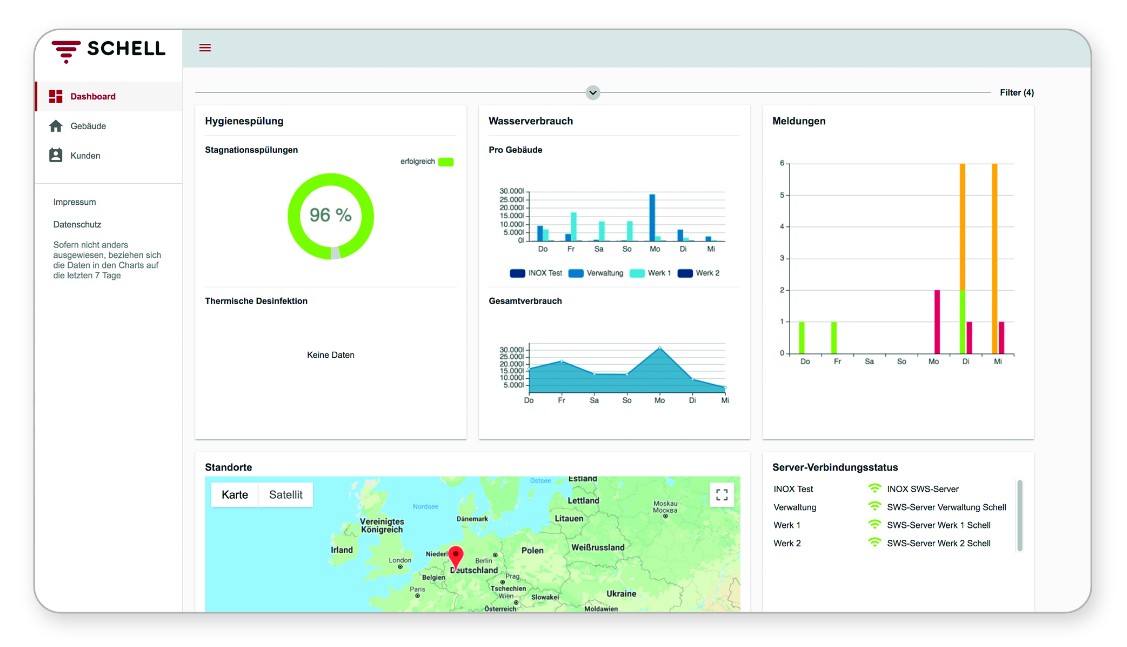Click the green erfolgreich legend swatch
1127x647 pixels.
point(446,162)
